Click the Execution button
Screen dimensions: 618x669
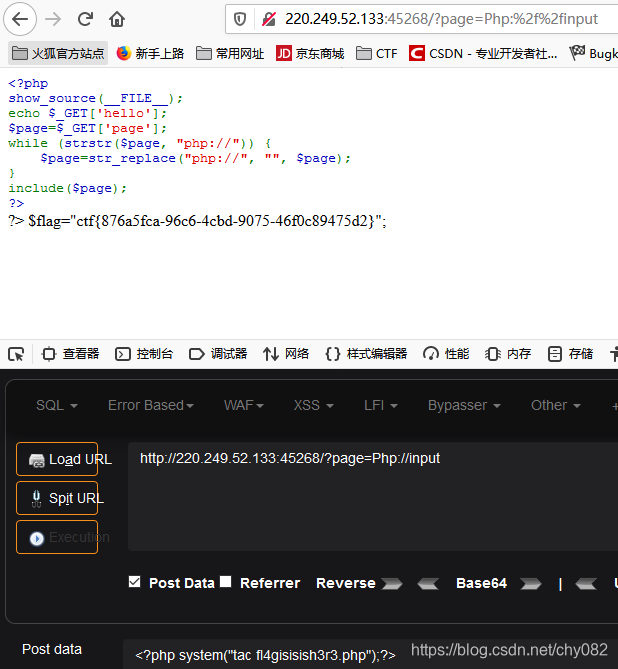click(x=57, y=537)
